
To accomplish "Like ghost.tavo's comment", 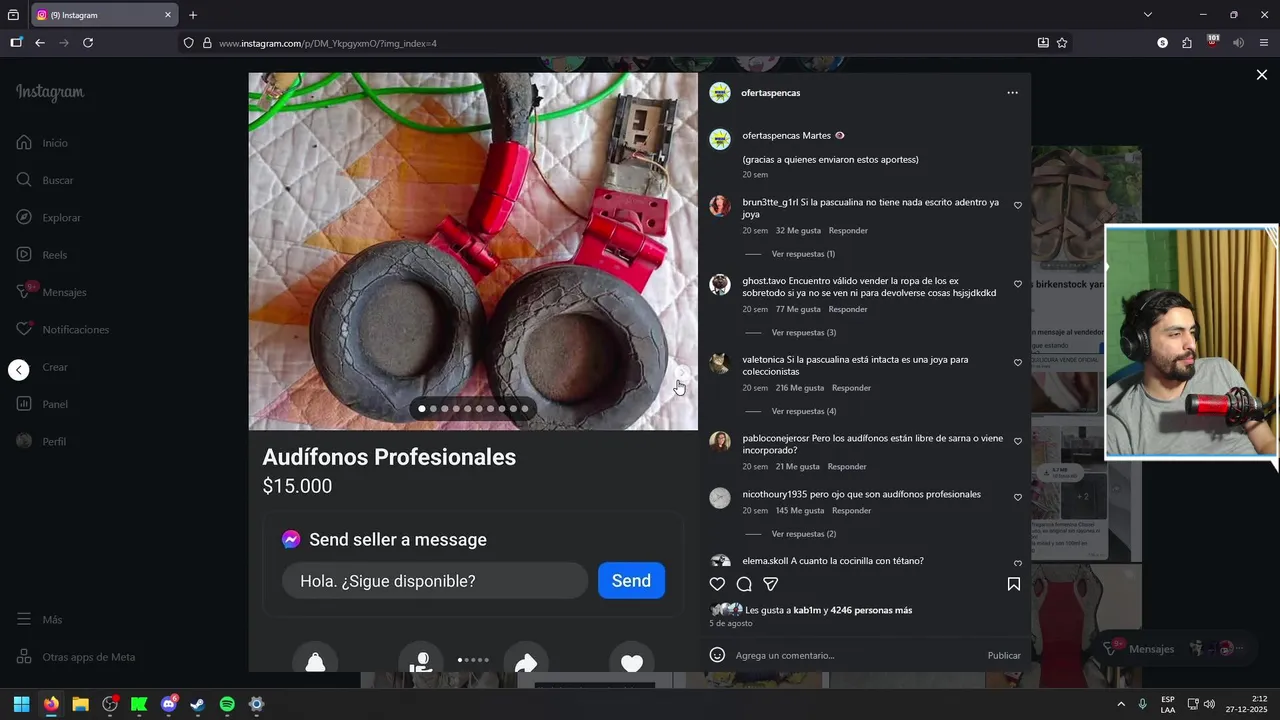I will point(1018,284).
